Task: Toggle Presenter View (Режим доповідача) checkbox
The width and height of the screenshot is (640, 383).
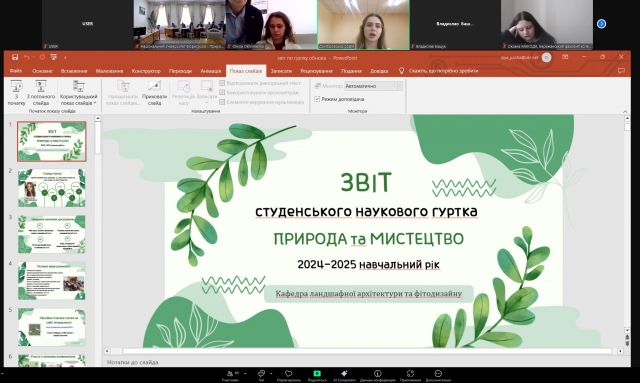Action: 317,99
